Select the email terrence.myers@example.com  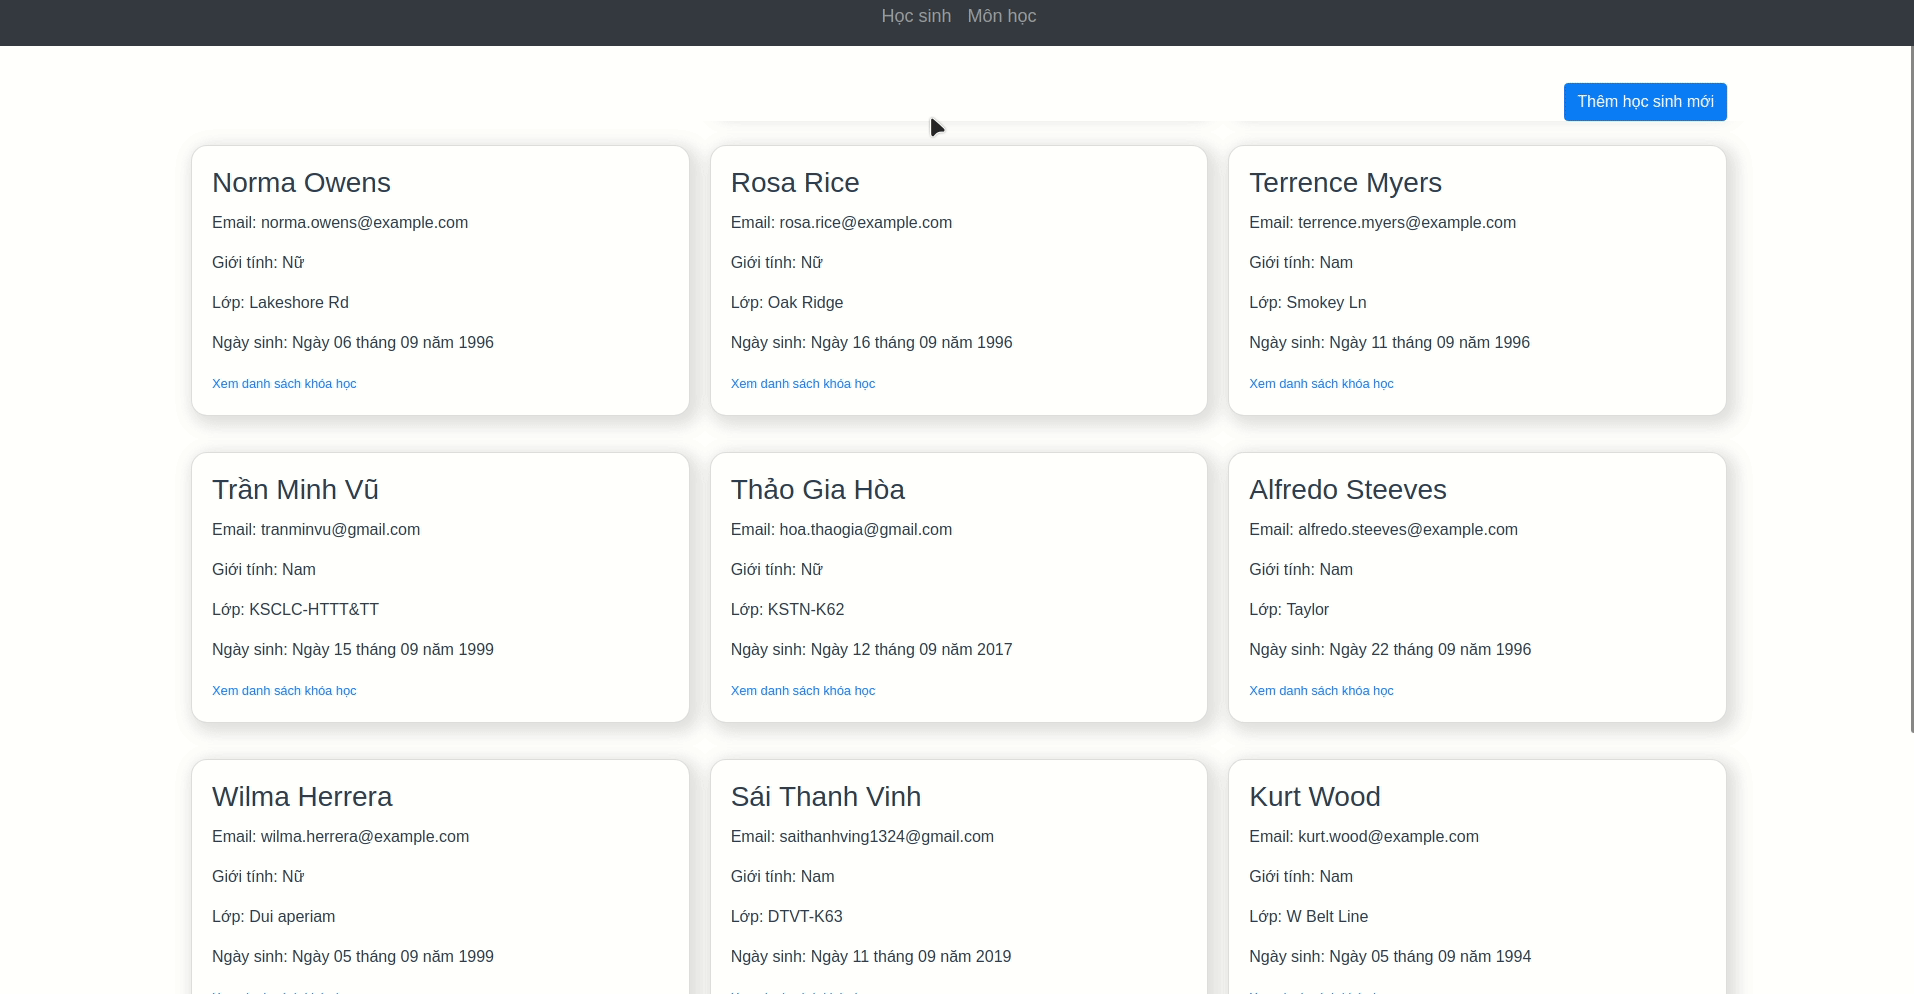click(1407, 223)
